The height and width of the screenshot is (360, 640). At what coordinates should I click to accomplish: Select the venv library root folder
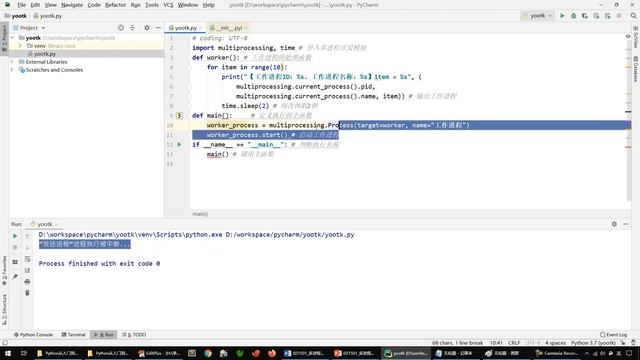[x=51, y=46]
